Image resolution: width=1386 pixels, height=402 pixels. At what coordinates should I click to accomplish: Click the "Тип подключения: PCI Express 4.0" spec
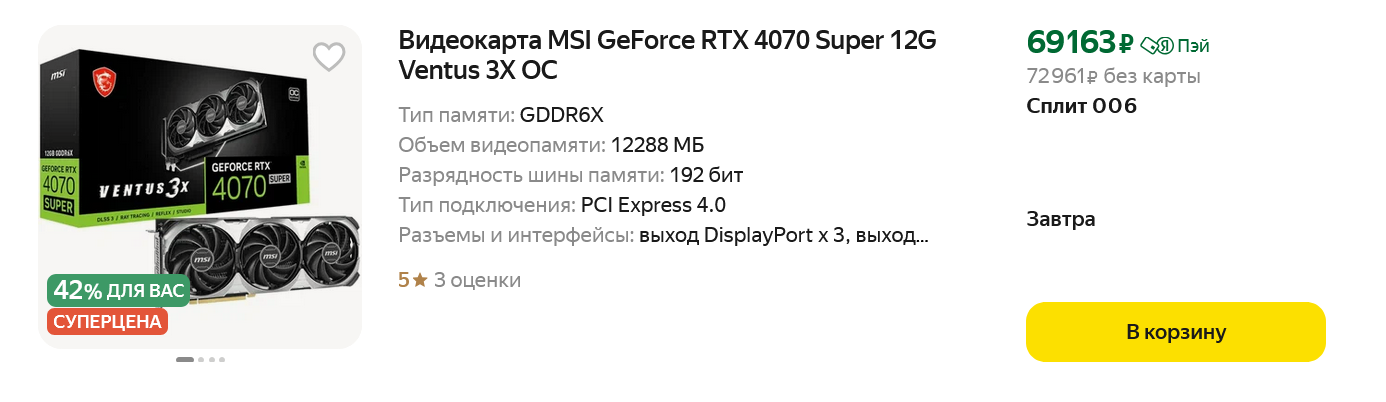(561, 205)
